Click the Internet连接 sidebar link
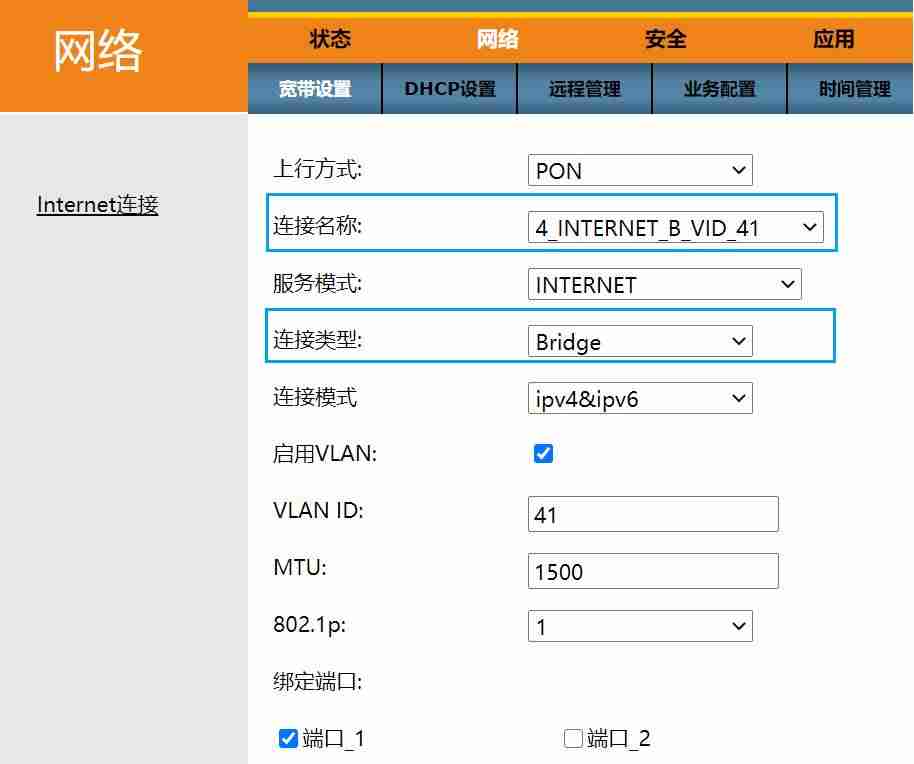This screenshot has width=914, height=764. point(97,205)
